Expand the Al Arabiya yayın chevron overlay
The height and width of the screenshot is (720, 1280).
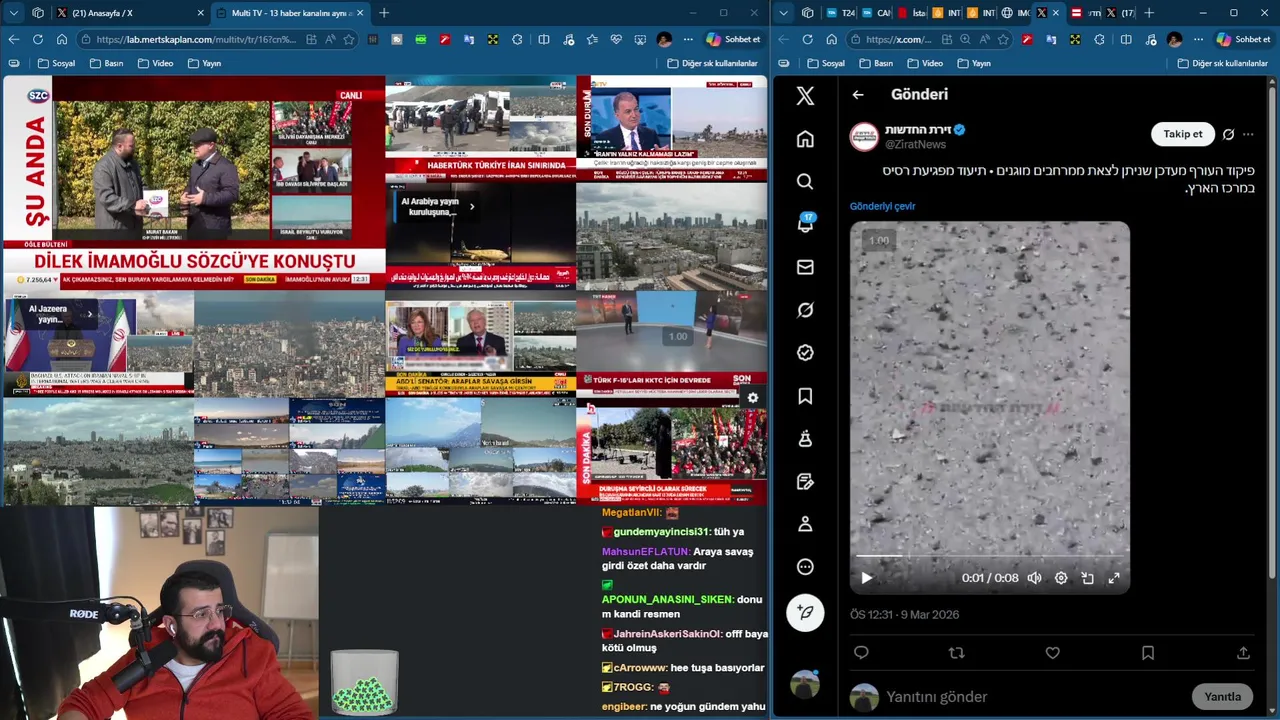tap(471, 207)
